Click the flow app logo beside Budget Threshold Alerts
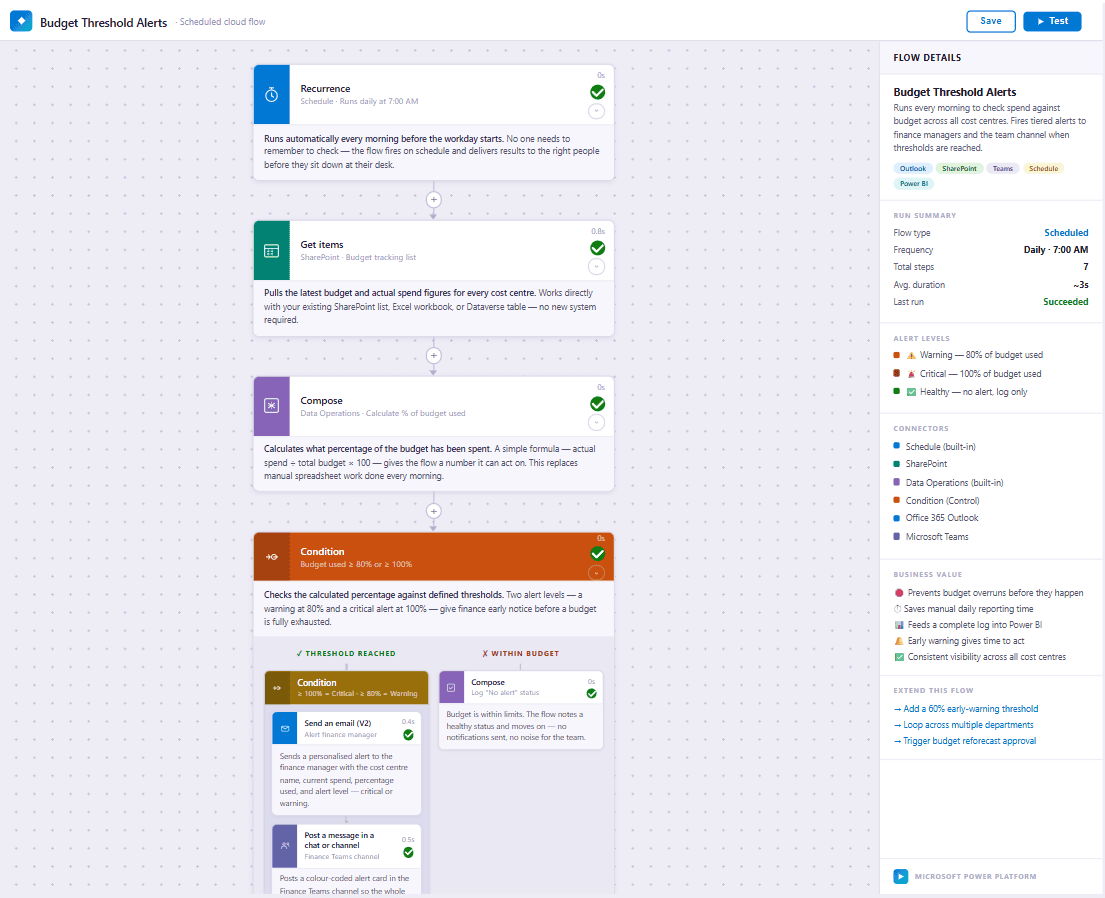Viewport: 1105px width, 898px height. 21,21
